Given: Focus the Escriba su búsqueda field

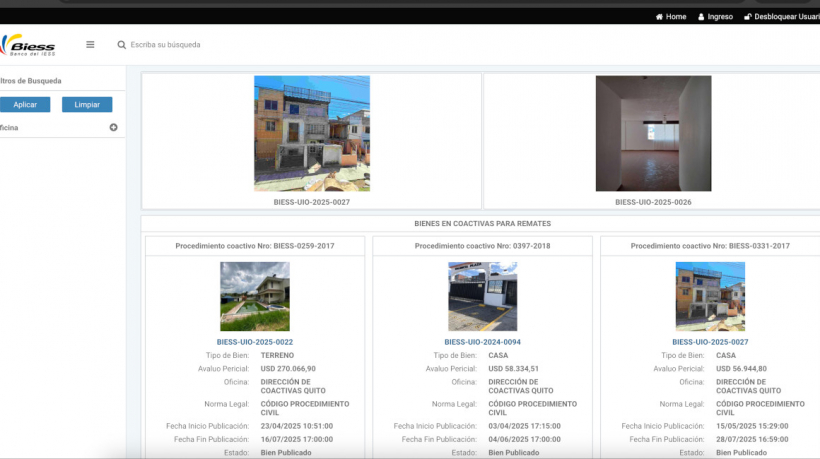Looking at the screenshot, I should [x=165, y=45].
